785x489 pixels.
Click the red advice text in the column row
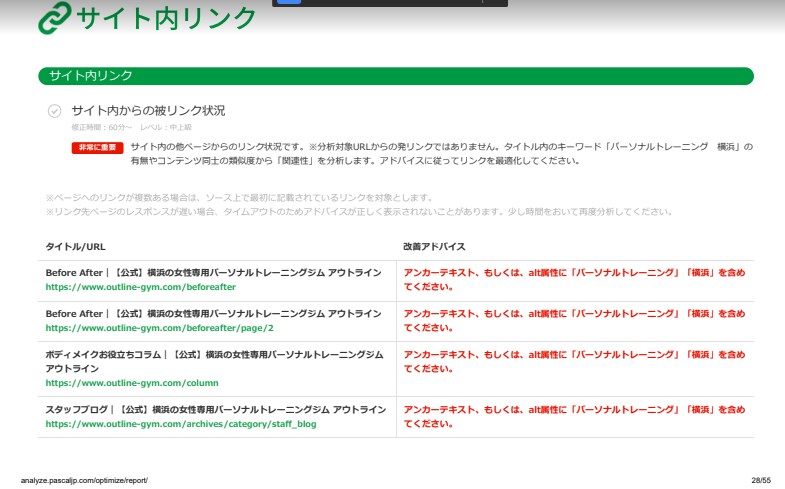tap(574, 362)
